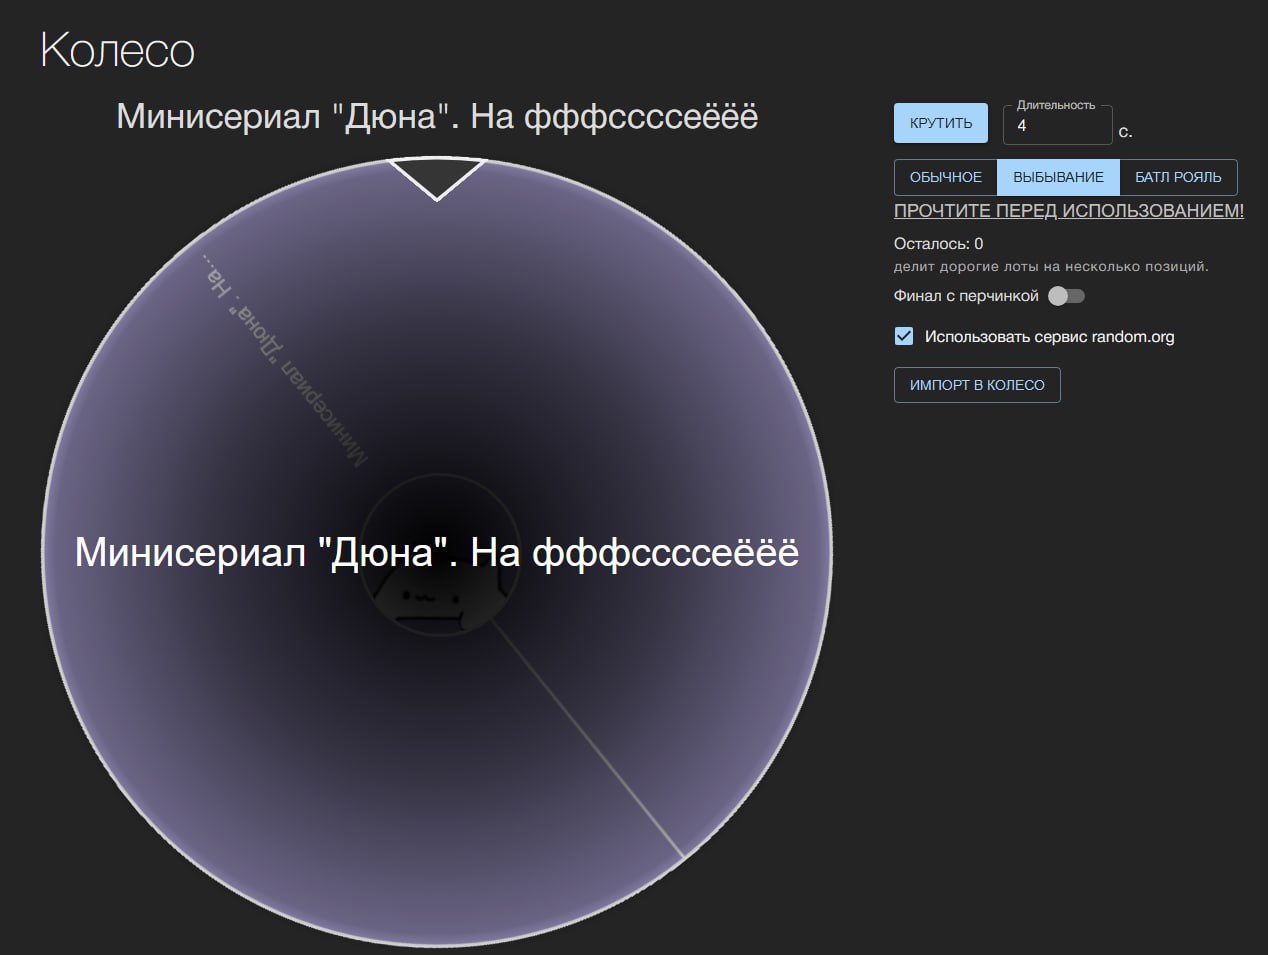Open the ПРОЧТИТЕ ПЕРЕД ИСПОЛЬЗОВАНИЕМ link
This screenshot has width=1268, height=955.
point(1069,211)
